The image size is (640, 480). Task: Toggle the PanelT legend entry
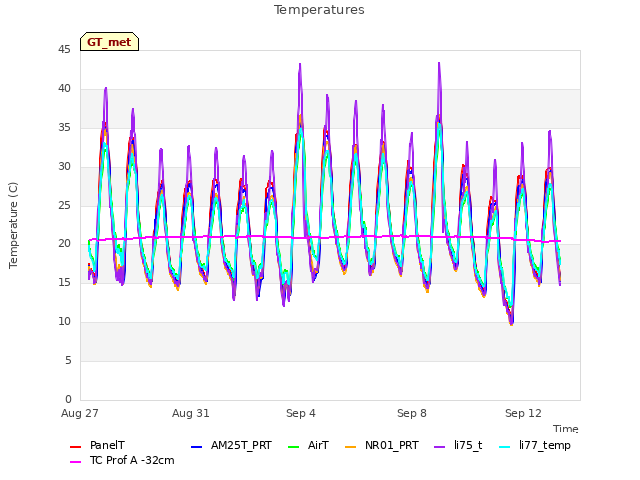98,445
